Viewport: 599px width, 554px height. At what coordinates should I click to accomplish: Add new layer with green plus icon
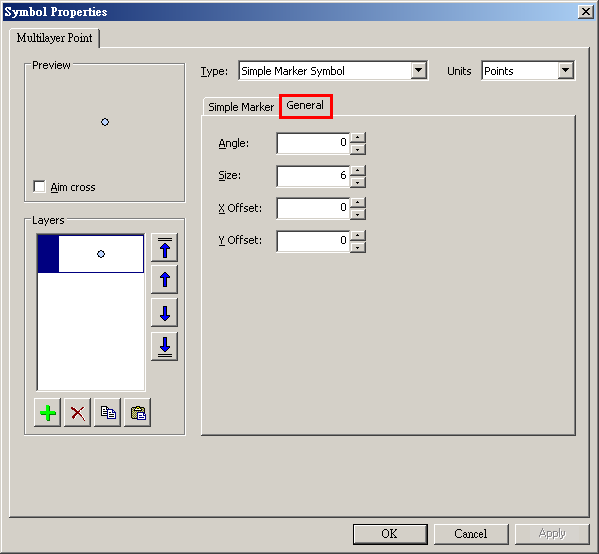tap(47, 413)
